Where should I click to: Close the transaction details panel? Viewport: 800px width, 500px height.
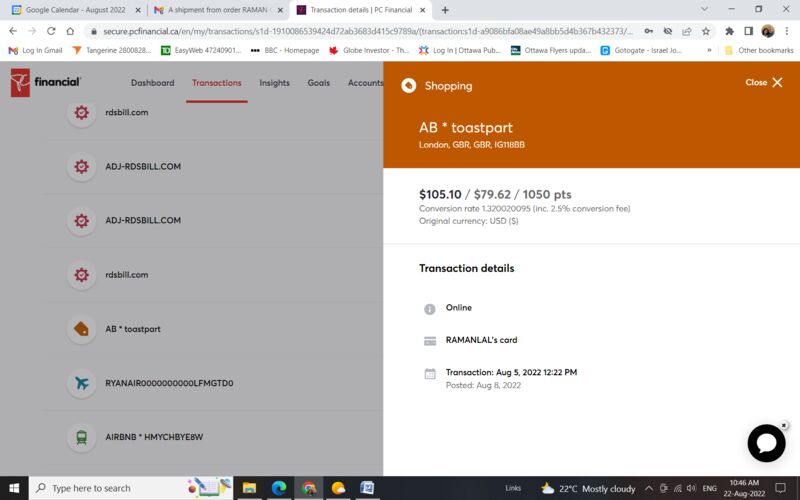[x=764, y=83]
